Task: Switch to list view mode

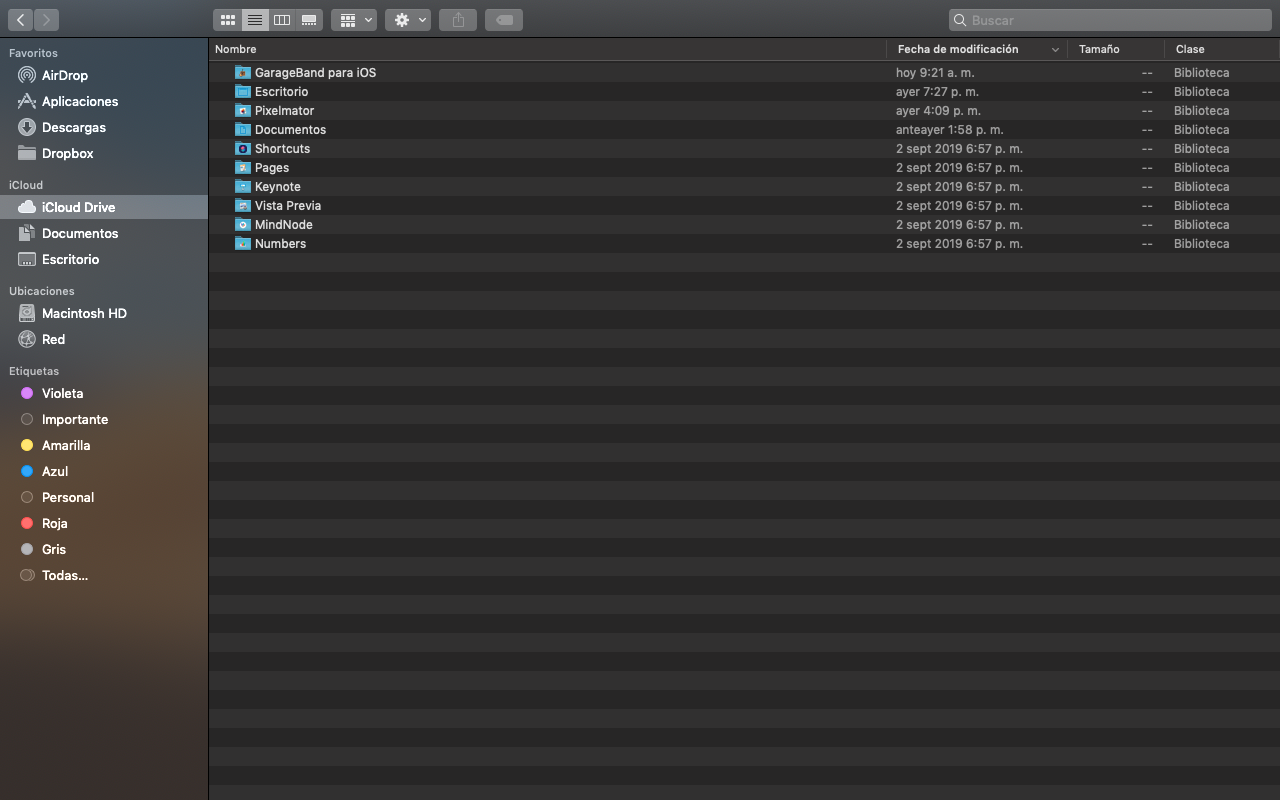Action: click(x=255, y=20)
